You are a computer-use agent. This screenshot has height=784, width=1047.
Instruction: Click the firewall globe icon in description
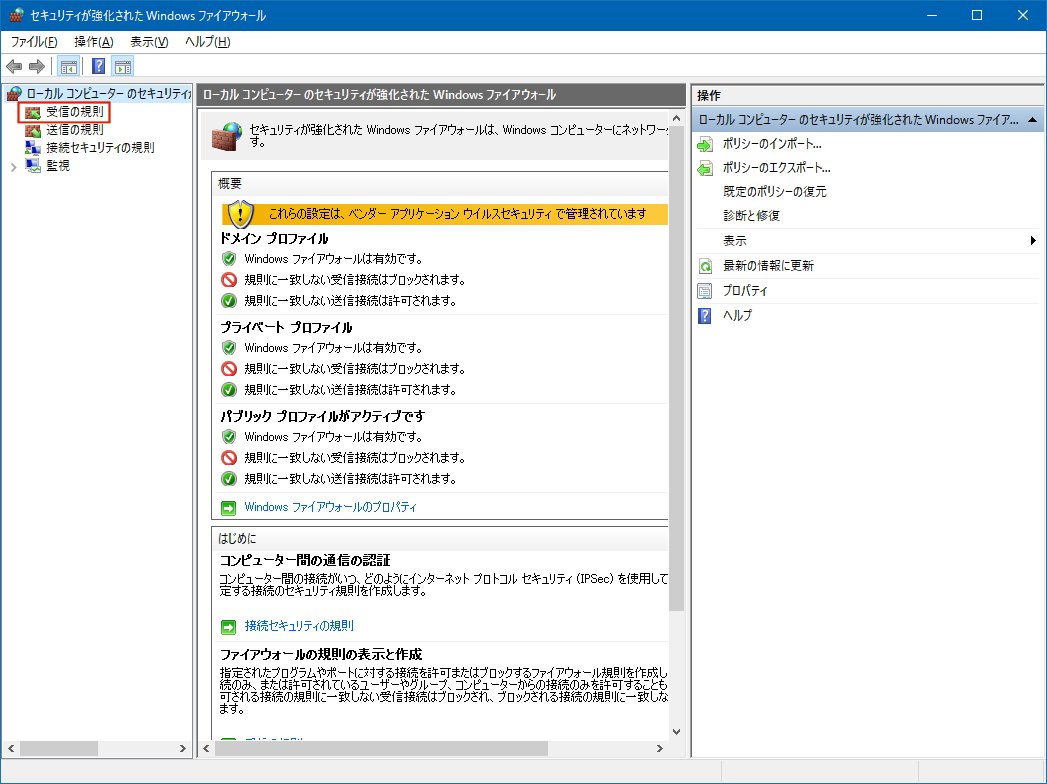tap(226, 136)
